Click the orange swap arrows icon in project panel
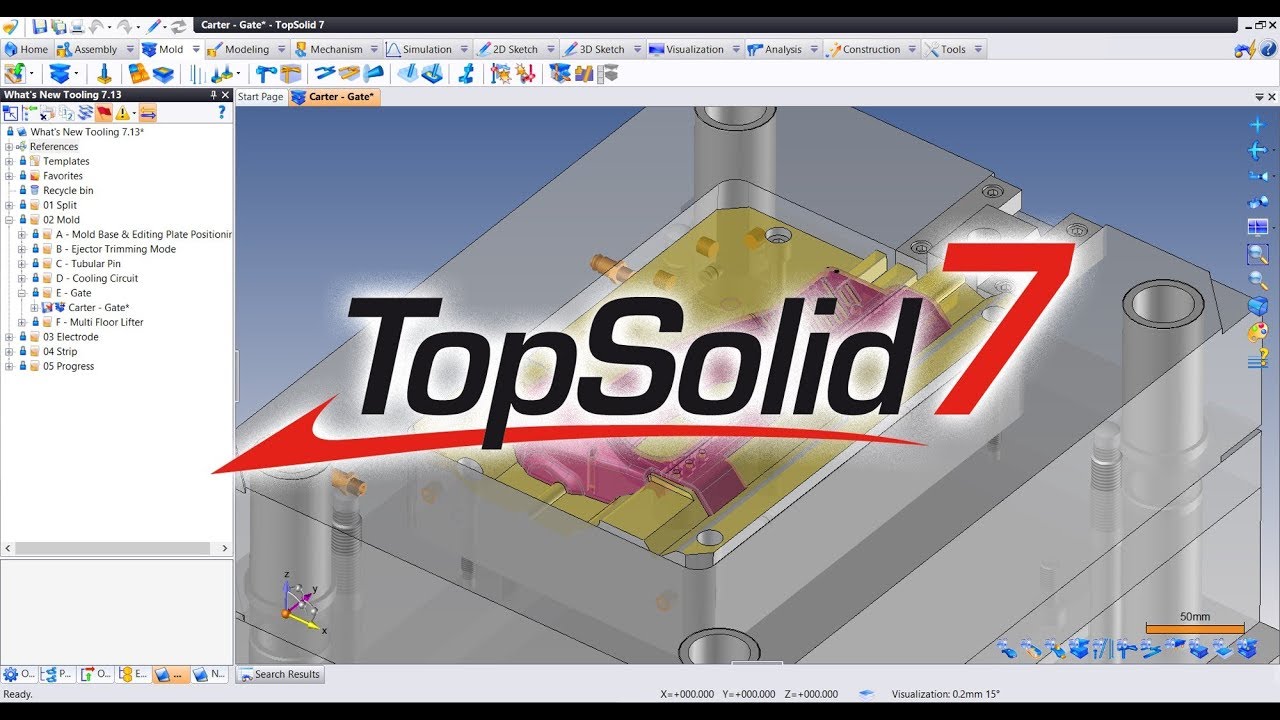The height and width of the screenshot is (720, 1280). 147,113
